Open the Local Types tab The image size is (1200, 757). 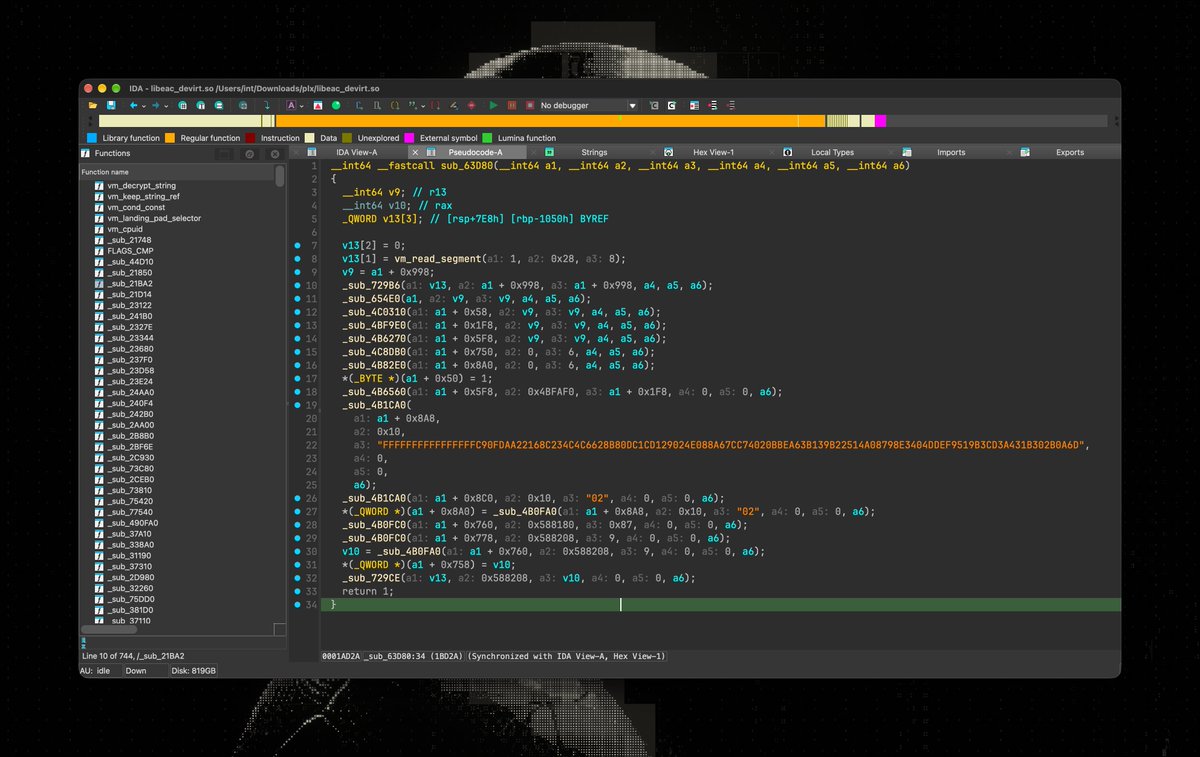tap(832, 152)
